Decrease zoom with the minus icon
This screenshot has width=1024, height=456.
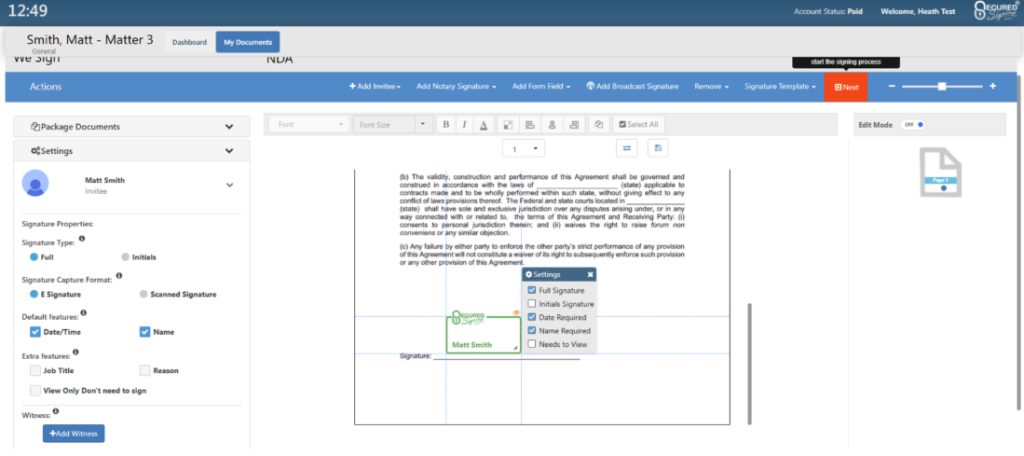pyautogui.click(x=892, y=86)
